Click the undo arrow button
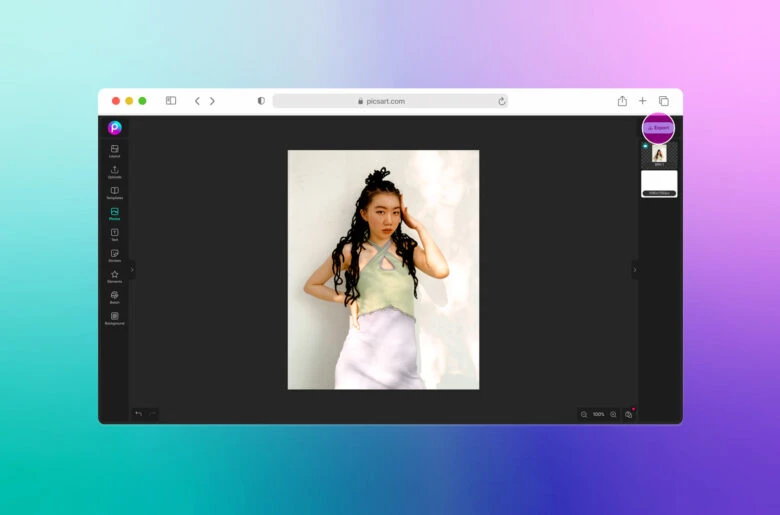Viewport: 780px width, 515px height. [x=139, y=413]
